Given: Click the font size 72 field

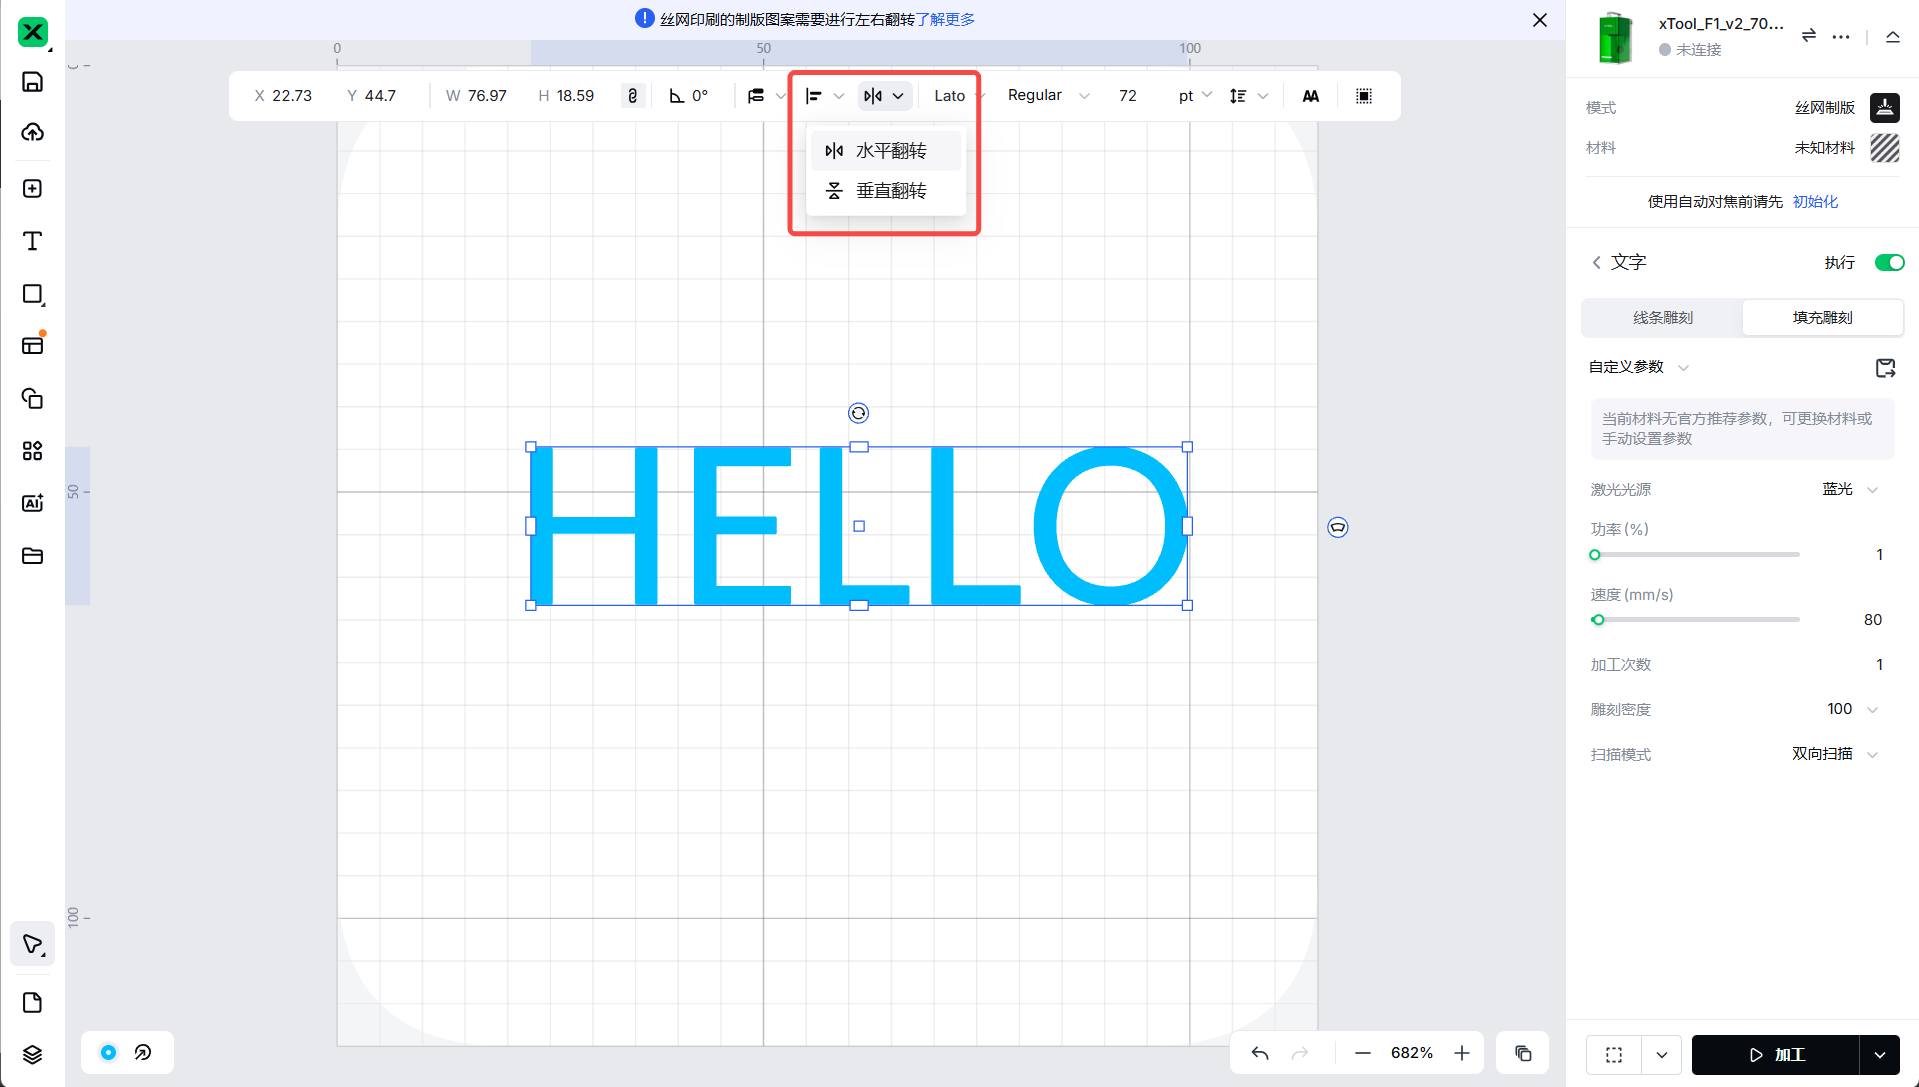Looking at the screenshot, I should pyautogui.click(x=1128, y=96).
